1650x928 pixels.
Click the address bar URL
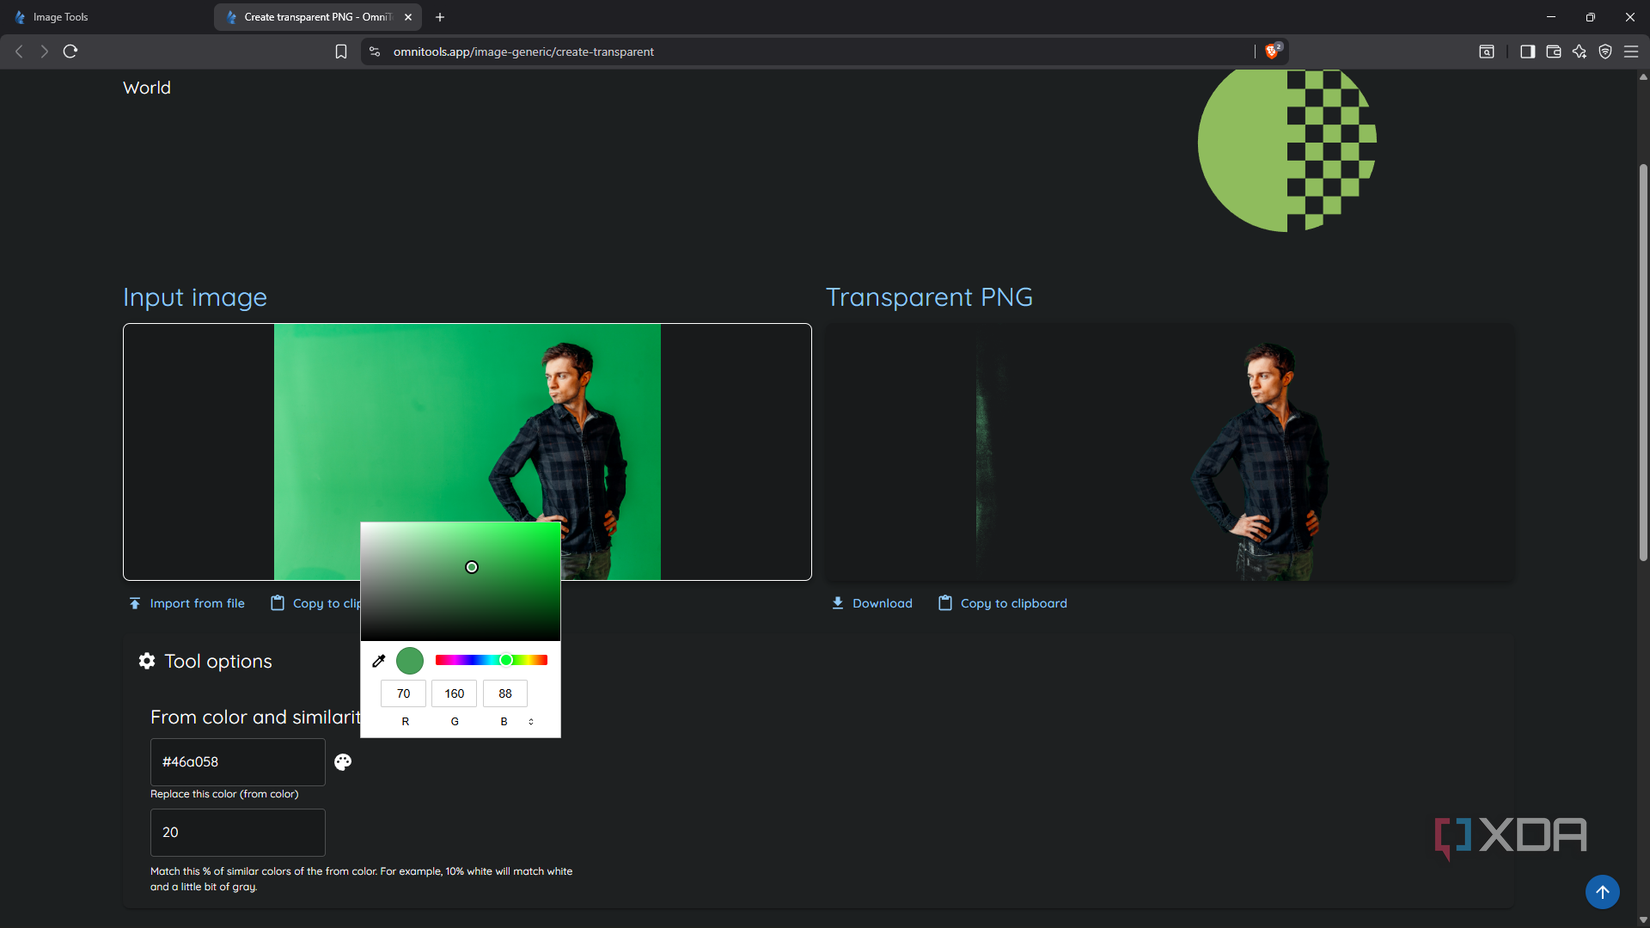pyautogui.click(x=523, y=51)
